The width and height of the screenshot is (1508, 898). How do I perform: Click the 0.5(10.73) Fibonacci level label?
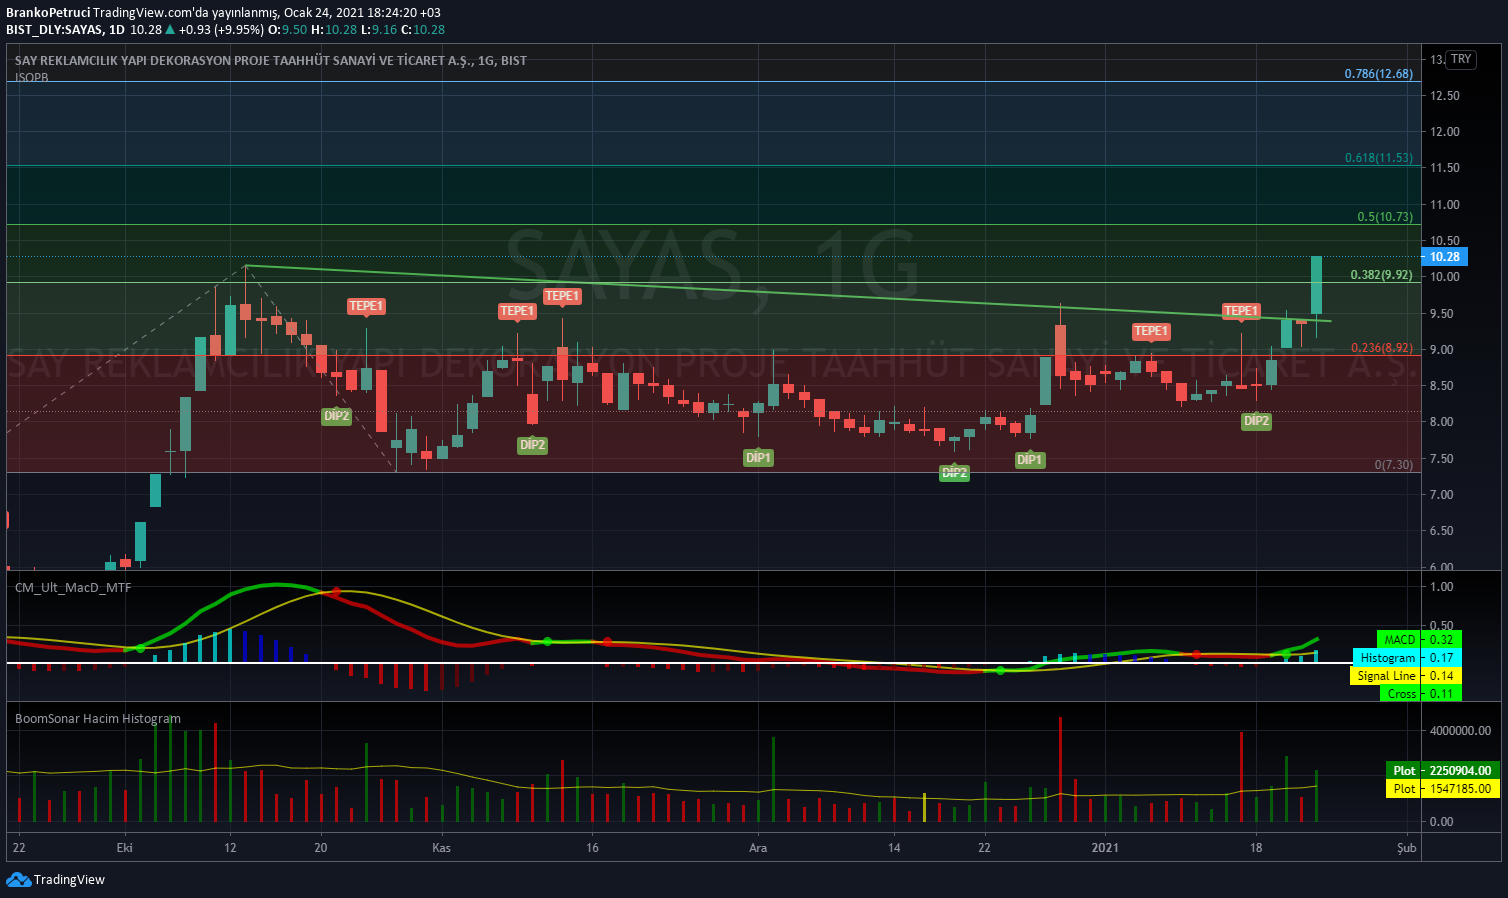1385,217
